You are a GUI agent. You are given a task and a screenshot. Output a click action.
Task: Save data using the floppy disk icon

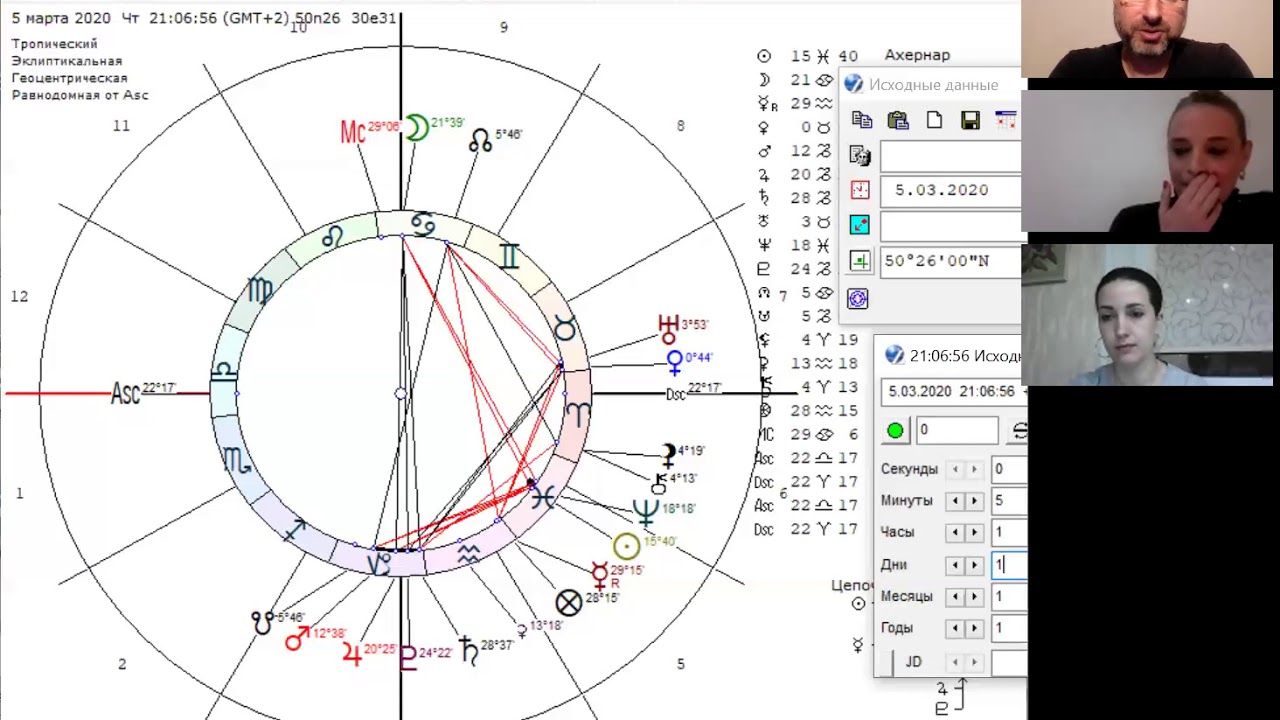click(x=970, y=120)
